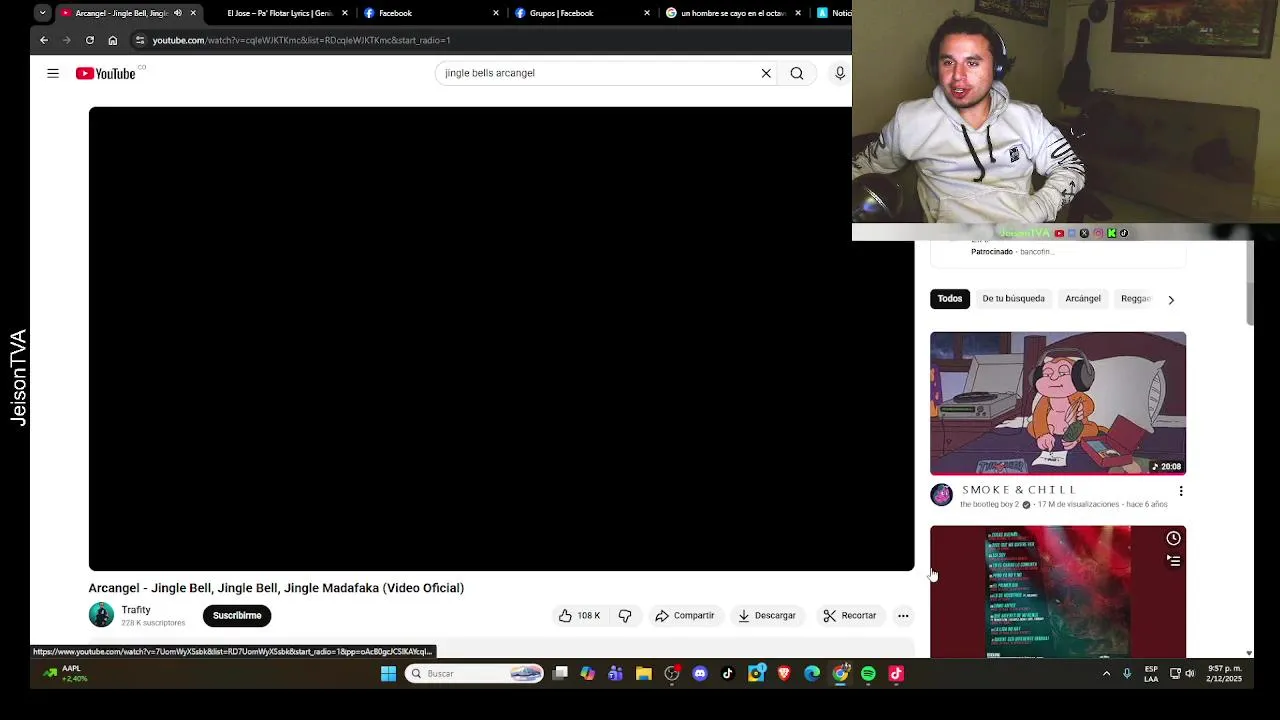Open Discord from the taskbar

[700, 674]
